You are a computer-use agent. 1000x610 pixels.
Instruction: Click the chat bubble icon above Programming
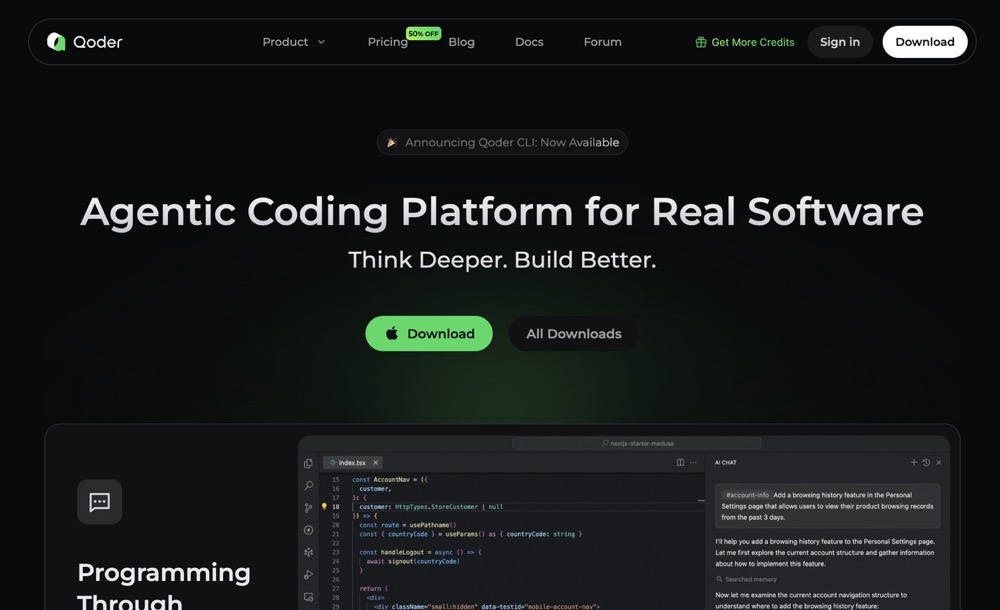coord(100,502)
